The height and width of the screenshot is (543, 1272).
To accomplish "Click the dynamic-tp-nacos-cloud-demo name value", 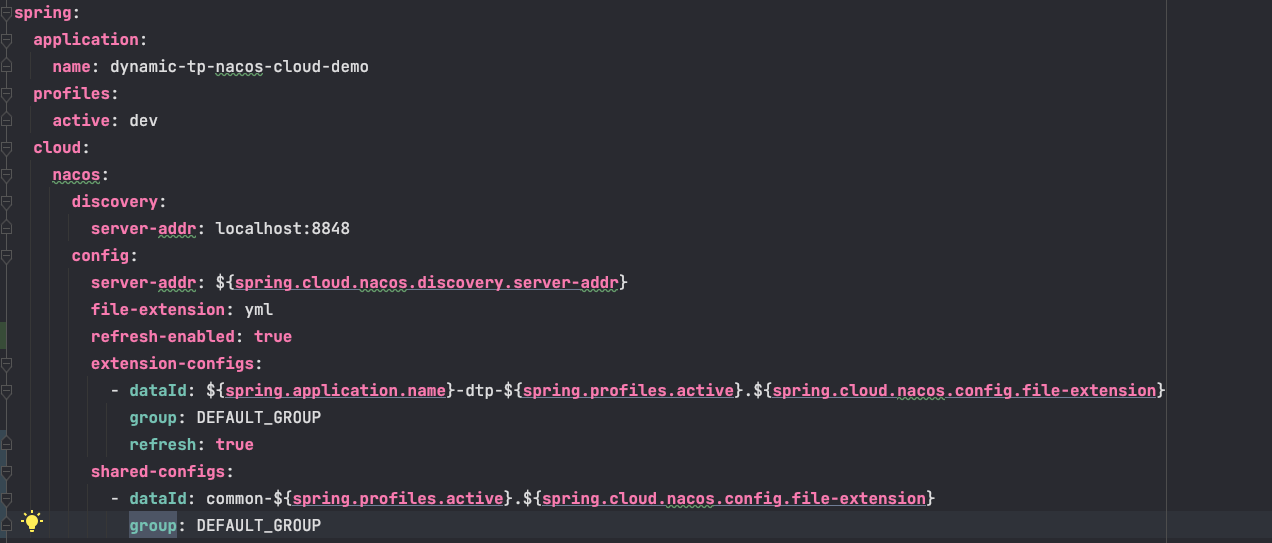I will click(239, 67).
